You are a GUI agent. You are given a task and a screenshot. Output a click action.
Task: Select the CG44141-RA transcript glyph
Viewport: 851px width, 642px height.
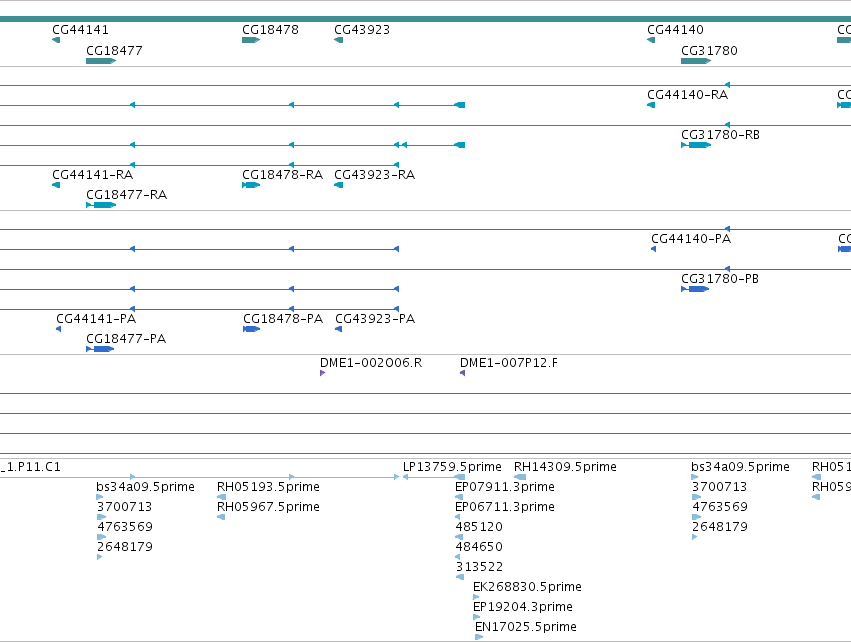click(56, 185)
